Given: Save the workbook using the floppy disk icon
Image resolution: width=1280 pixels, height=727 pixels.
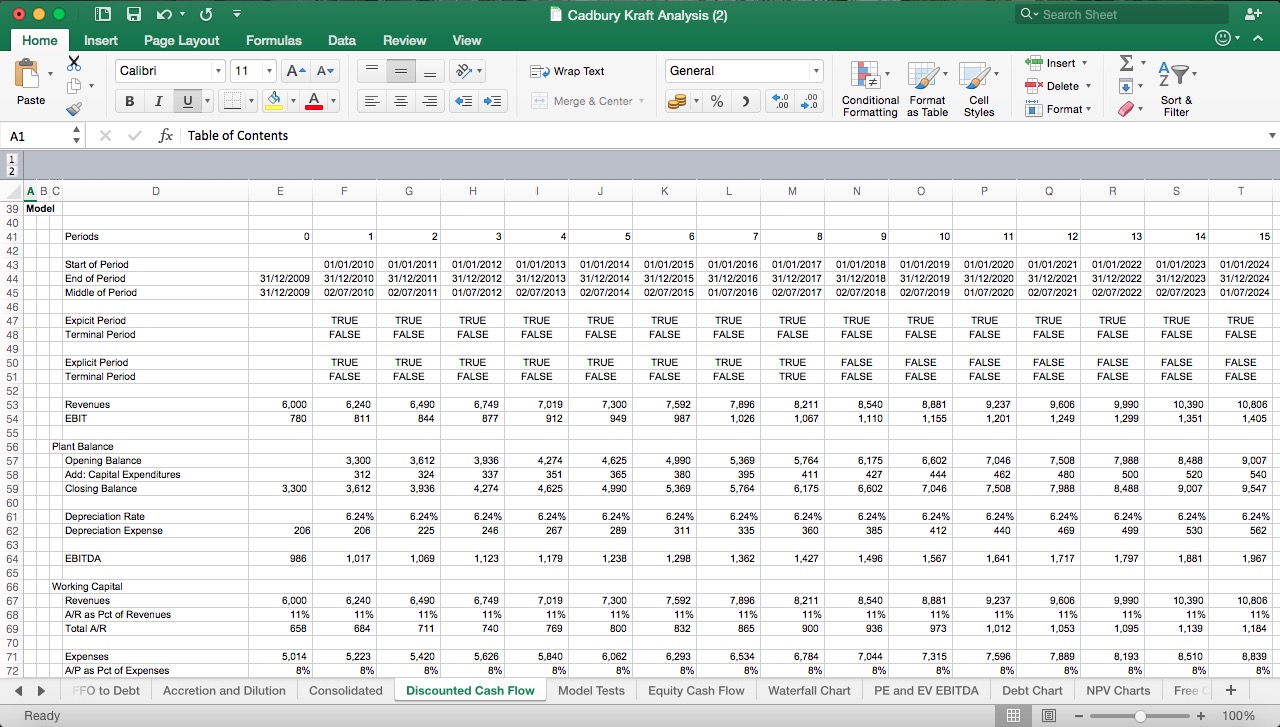Looking at the screenshot, I should [x=134, y=14].
